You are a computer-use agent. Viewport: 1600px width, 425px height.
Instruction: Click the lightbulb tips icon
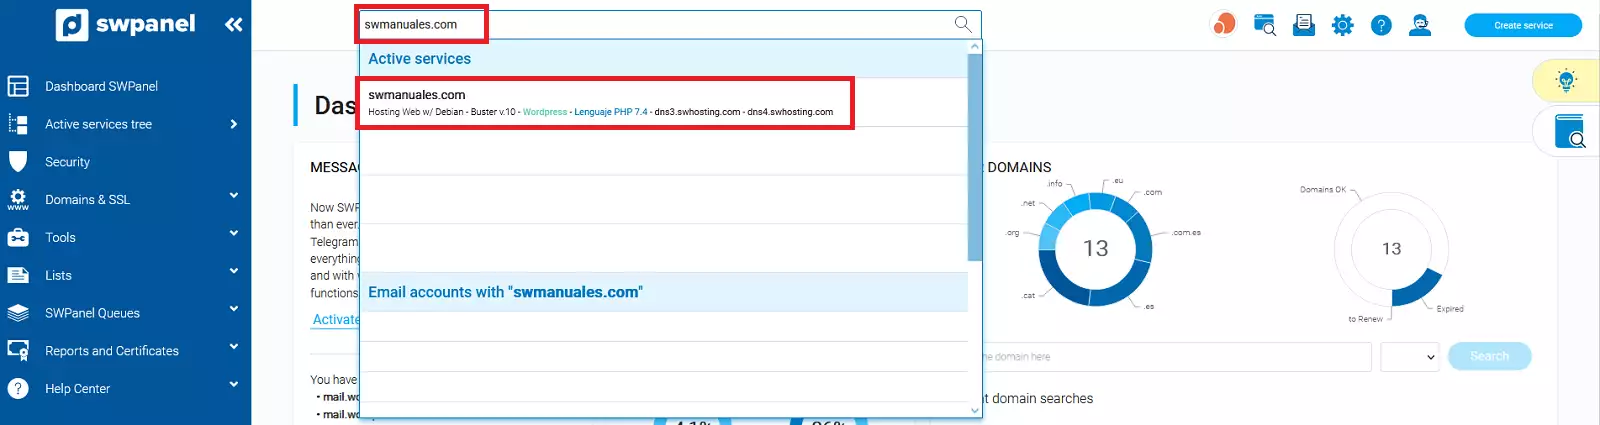1566,81
